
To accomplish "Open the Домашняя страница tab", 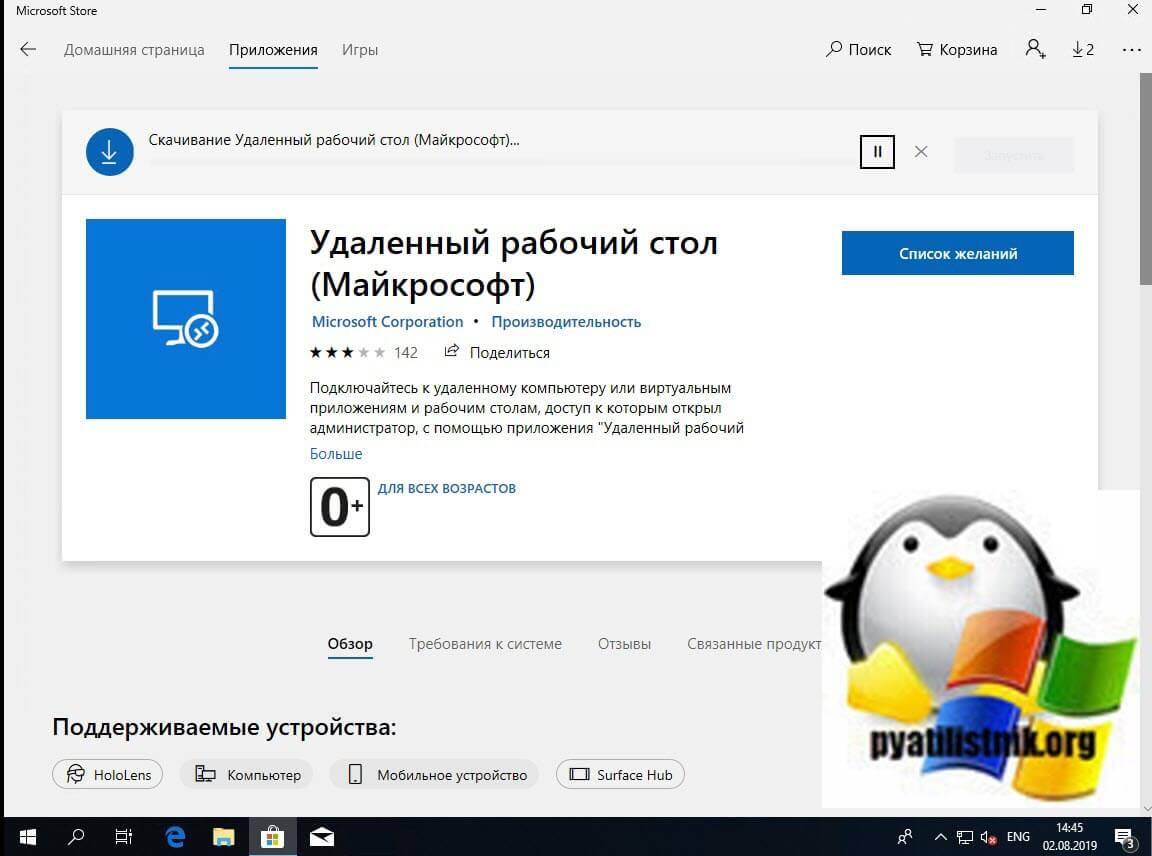I will click(134, 50).
